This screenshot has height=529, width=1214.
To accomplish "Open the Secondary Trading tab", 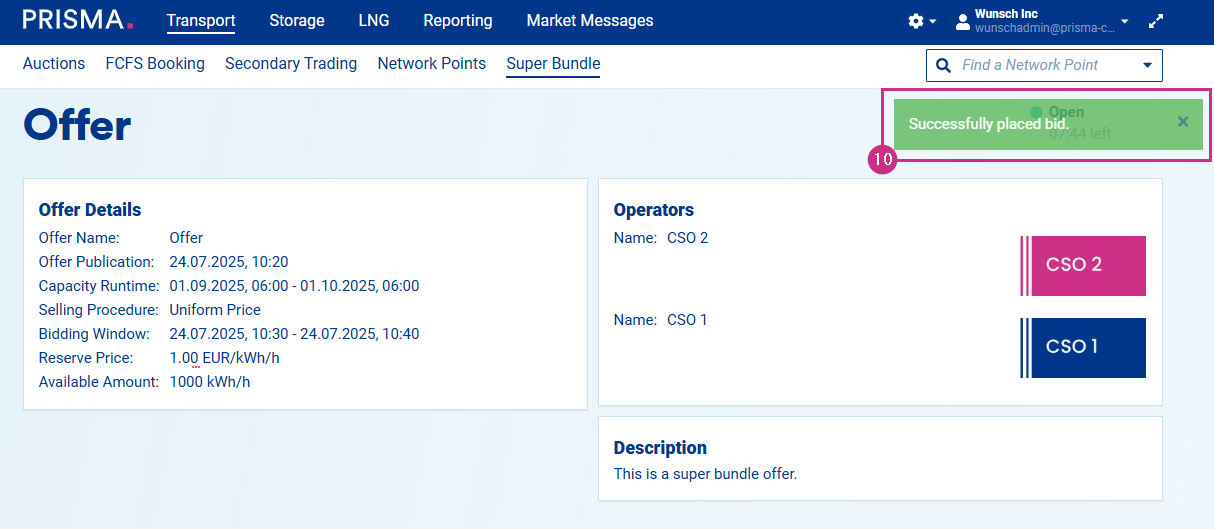I will coord(291,64).
